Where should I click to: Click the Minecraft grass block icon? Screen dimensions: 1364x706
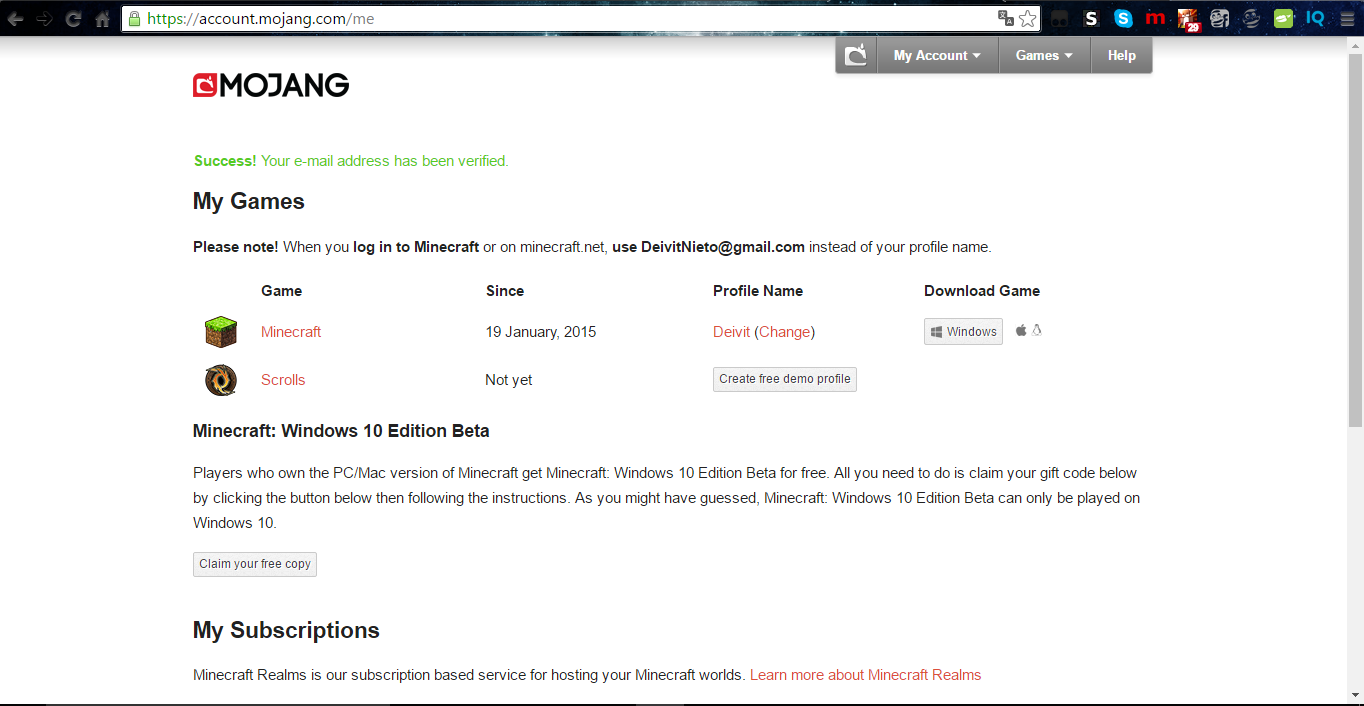pyautogui.click(x=221, y=331)
